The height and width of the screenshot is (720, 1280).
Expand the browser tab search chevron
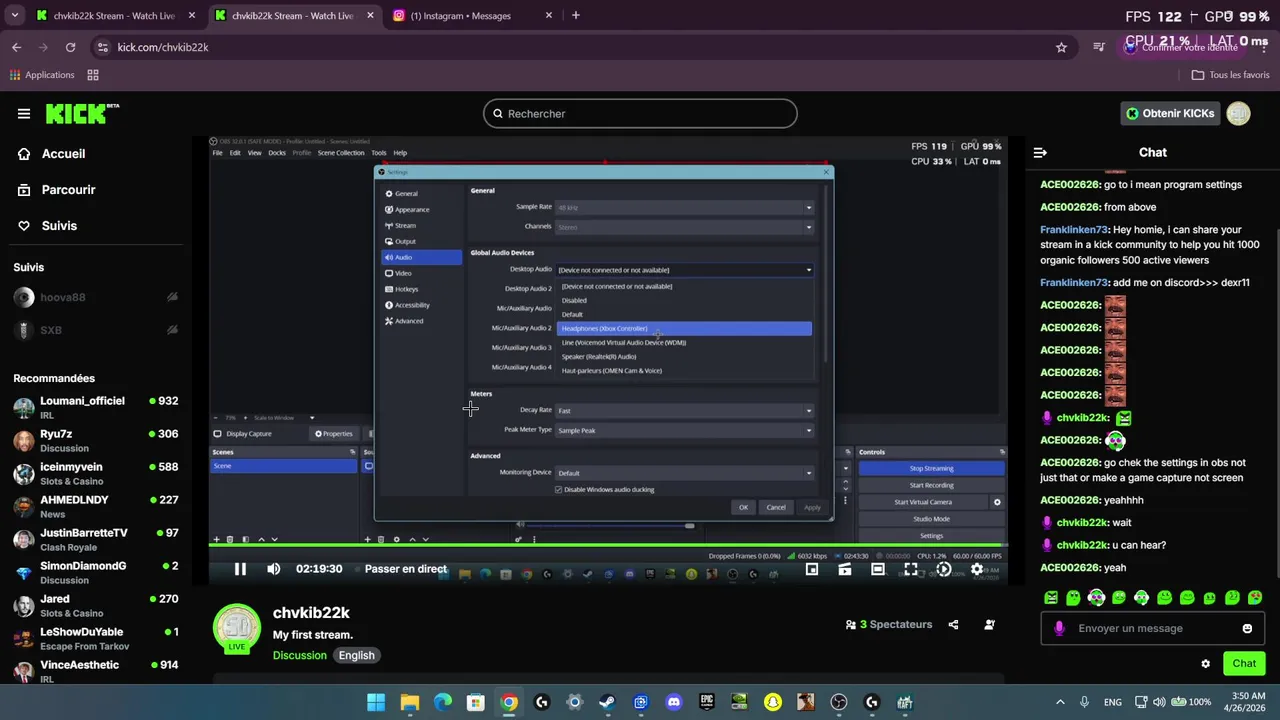pyautogui.click(x=14, y=15)
